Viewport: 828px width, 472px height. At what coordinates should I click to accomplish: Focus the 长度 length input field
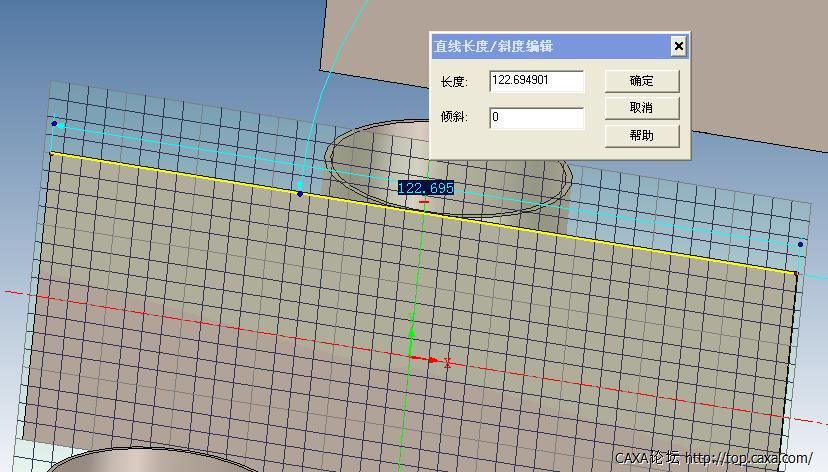(536, 81)
